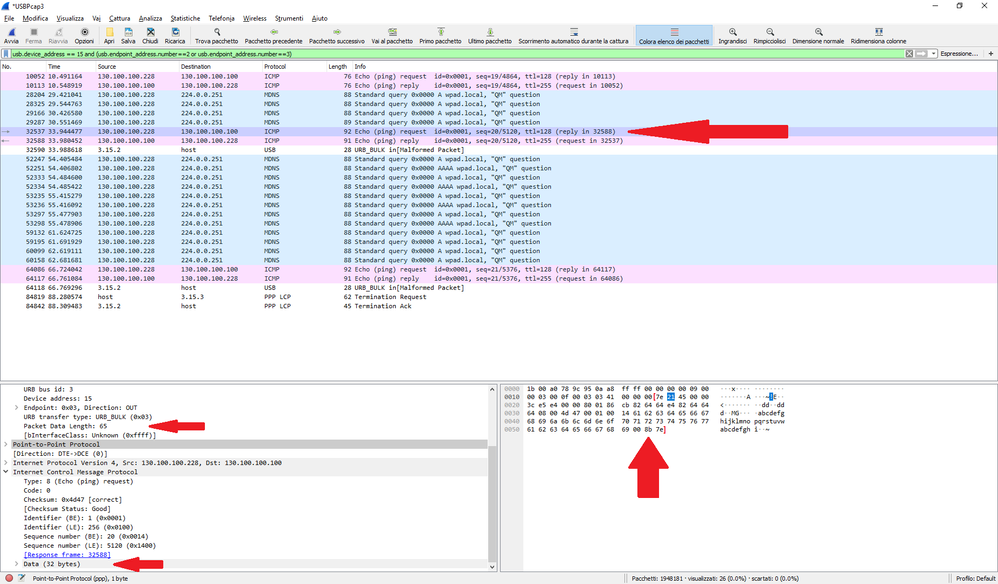998x584 pixels.
Task: Click the details pane scroll down arrow
Action: 492,566
